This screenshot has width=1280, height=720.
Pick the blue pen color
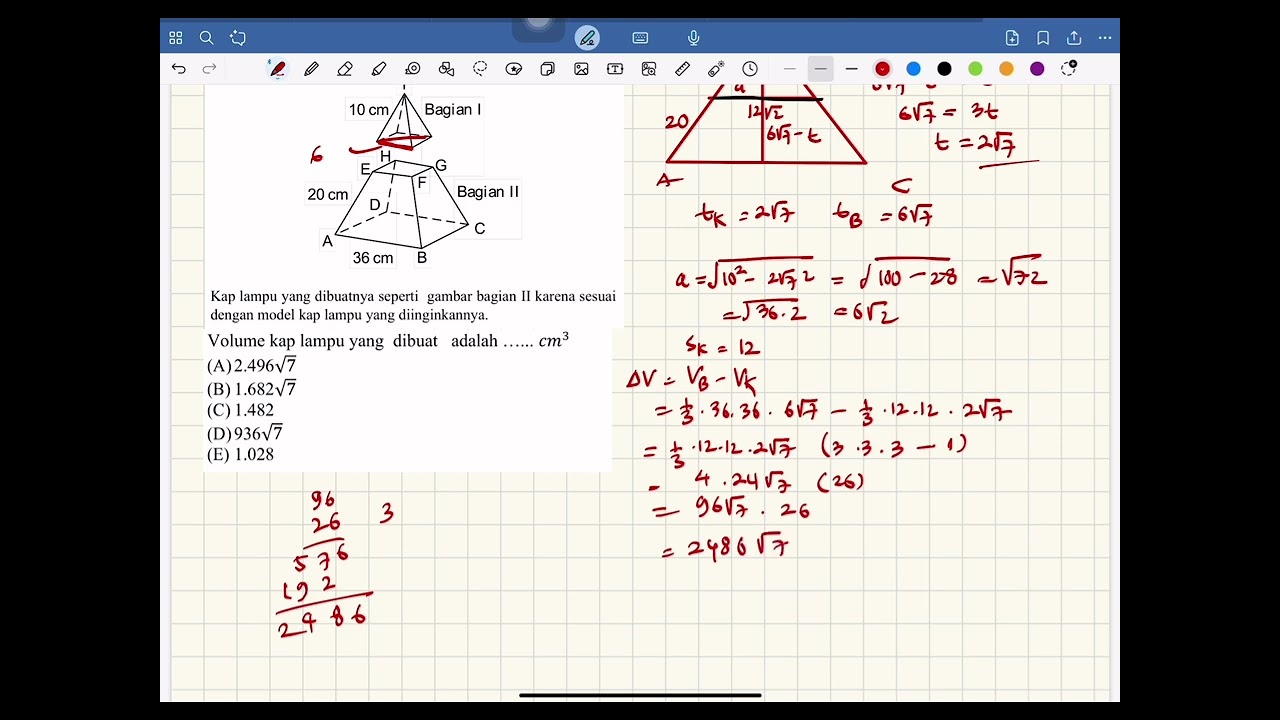913,69
